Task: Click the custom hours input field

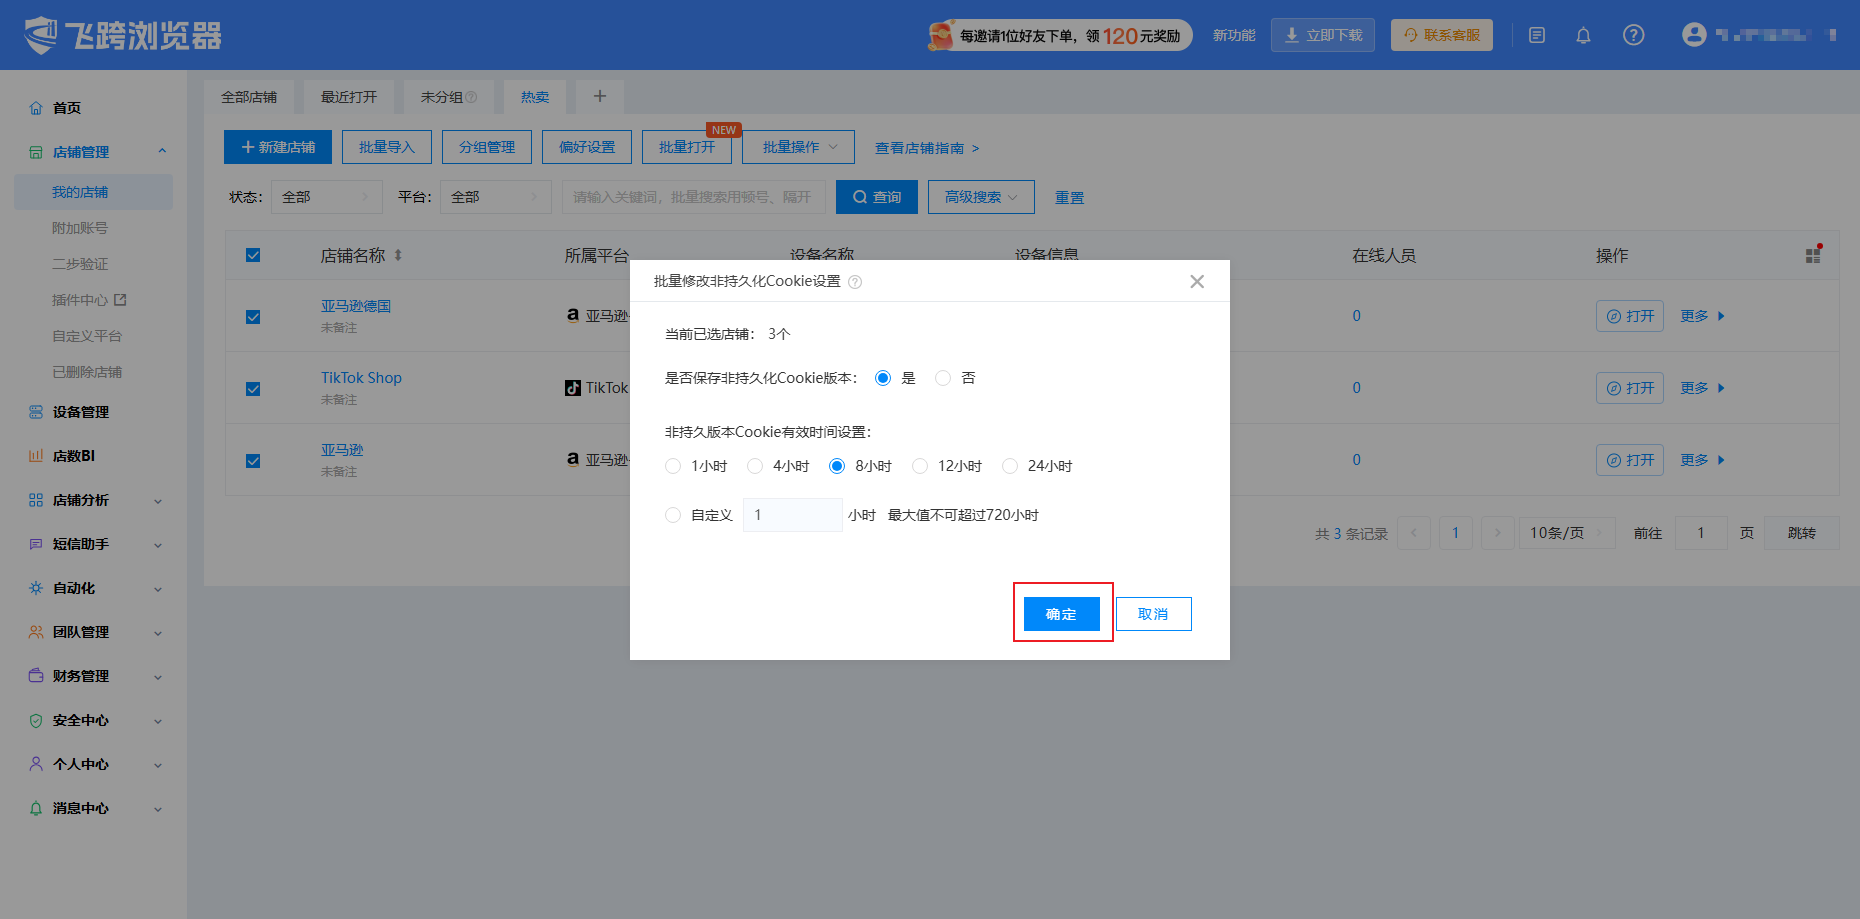Action: (792, 515)
